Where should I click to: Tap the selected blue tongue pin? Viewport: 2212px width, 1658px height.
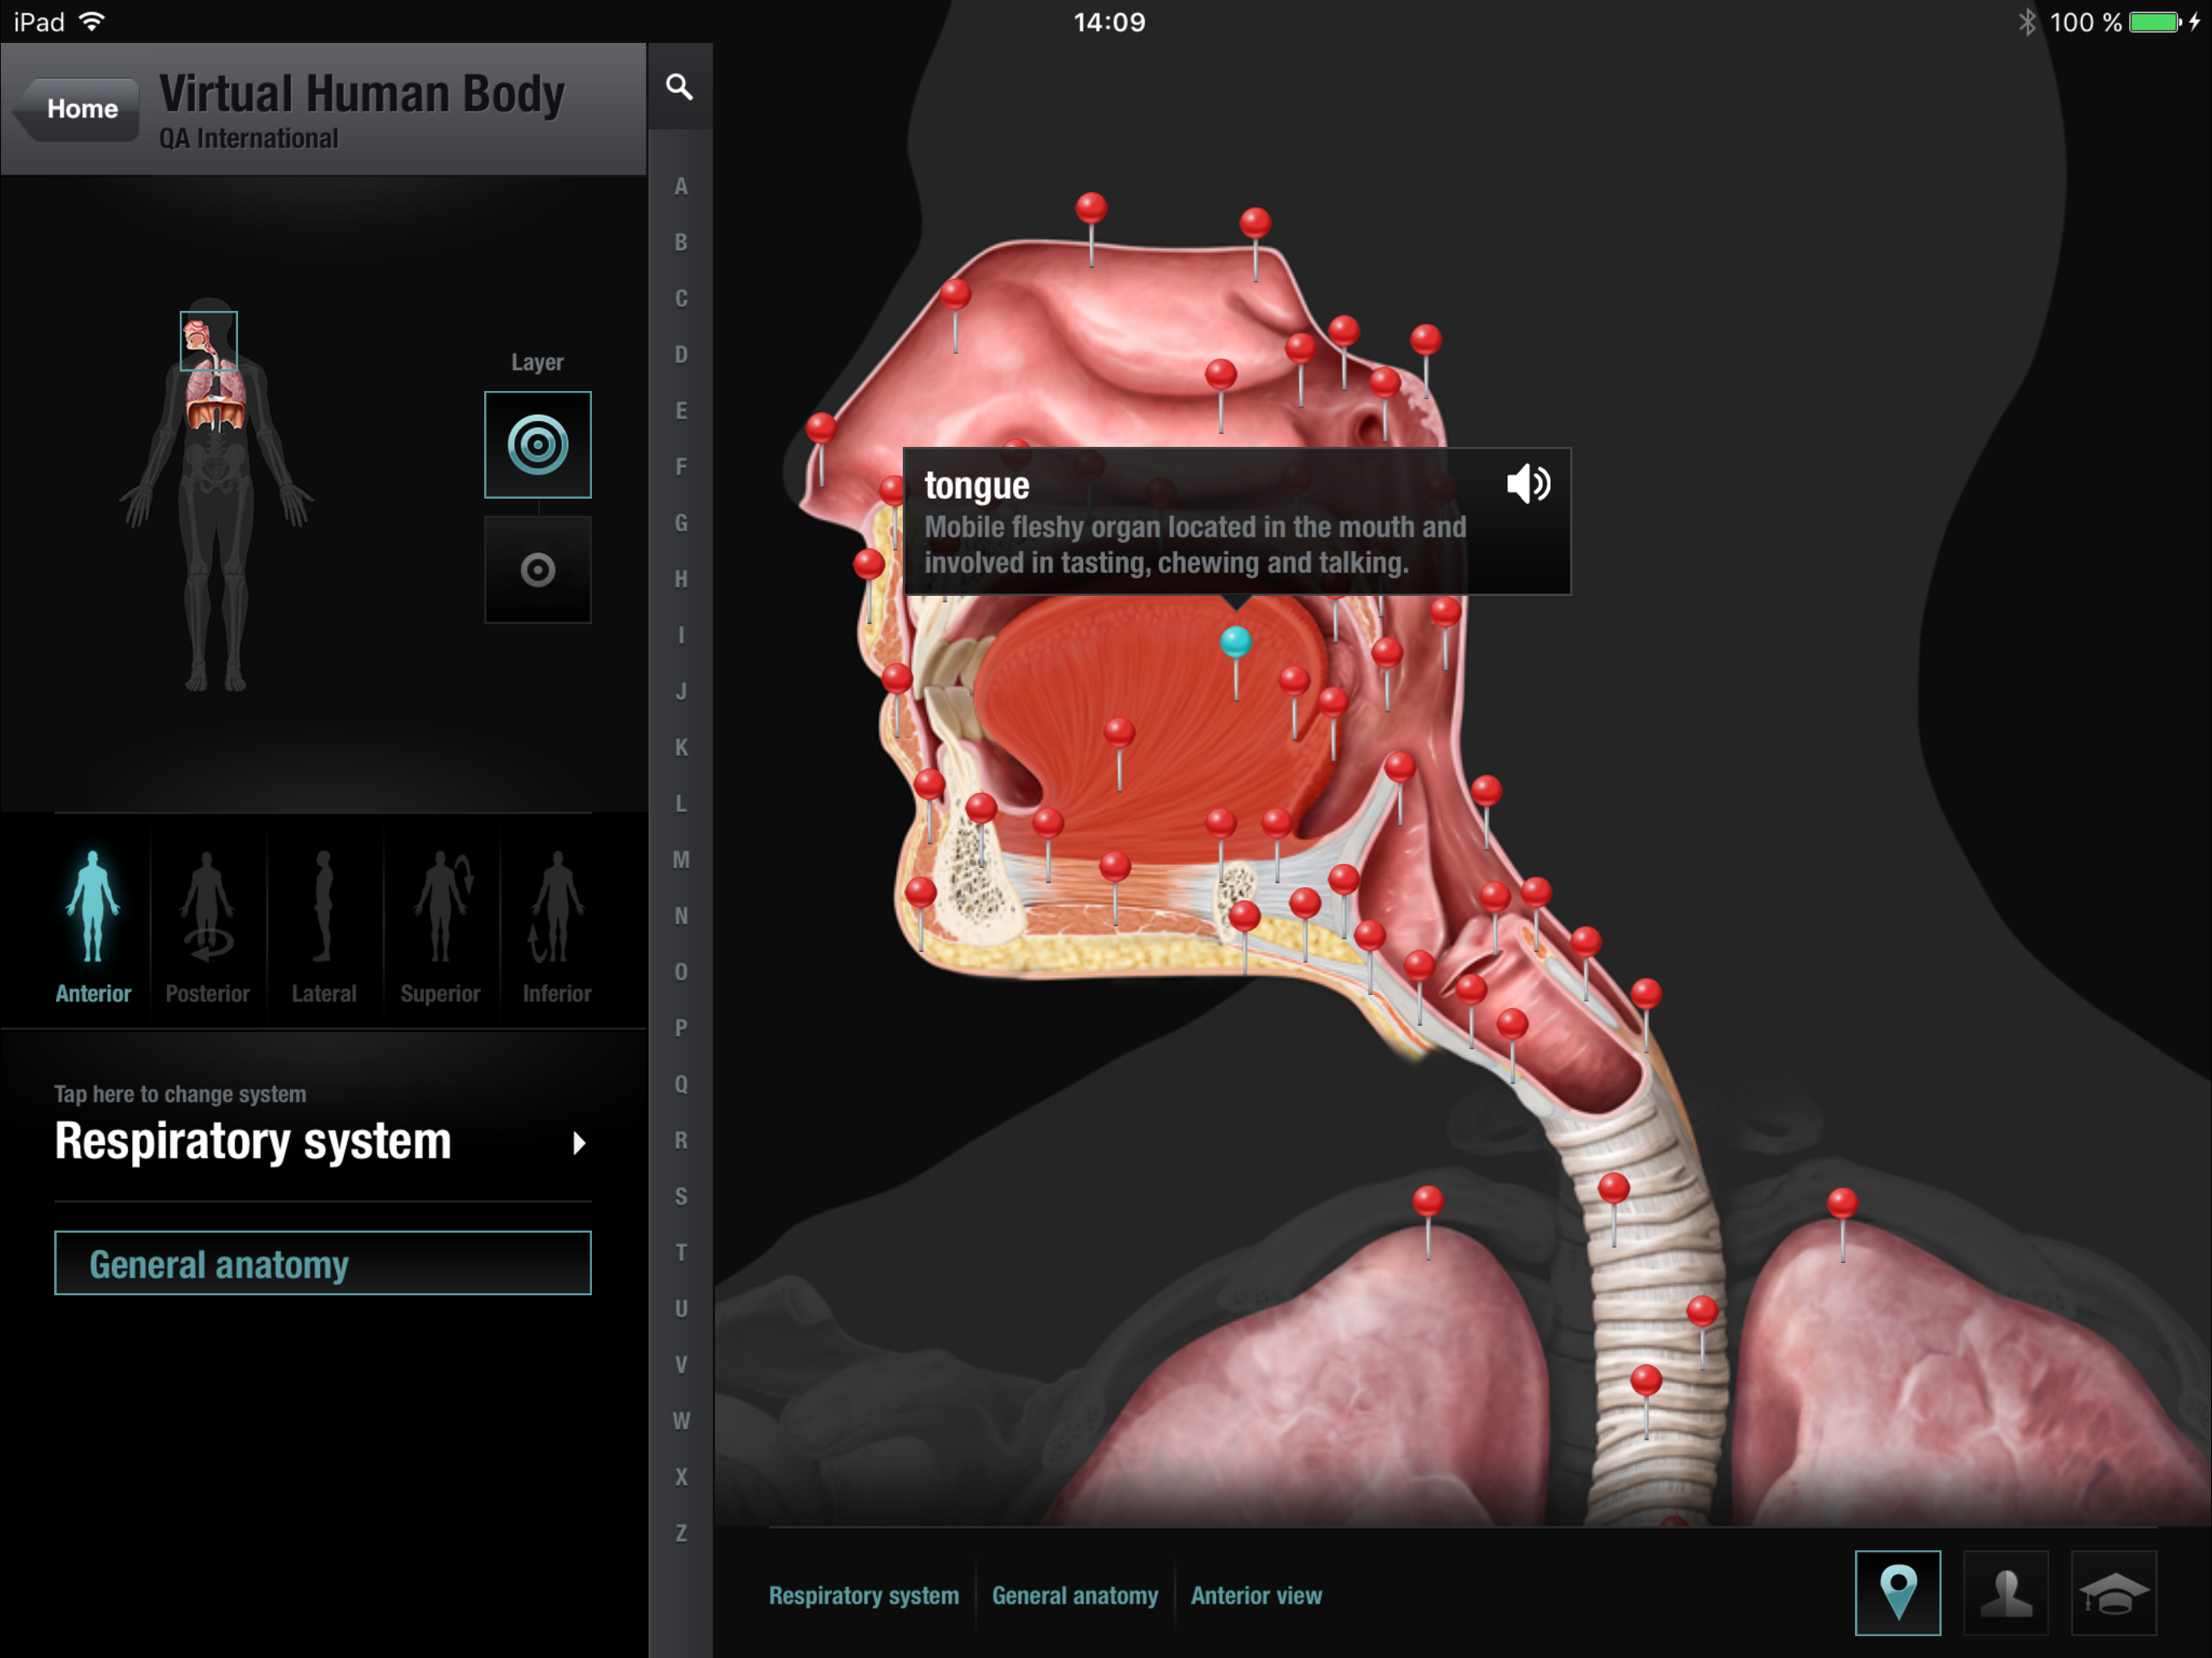[x=1236, y=641]
